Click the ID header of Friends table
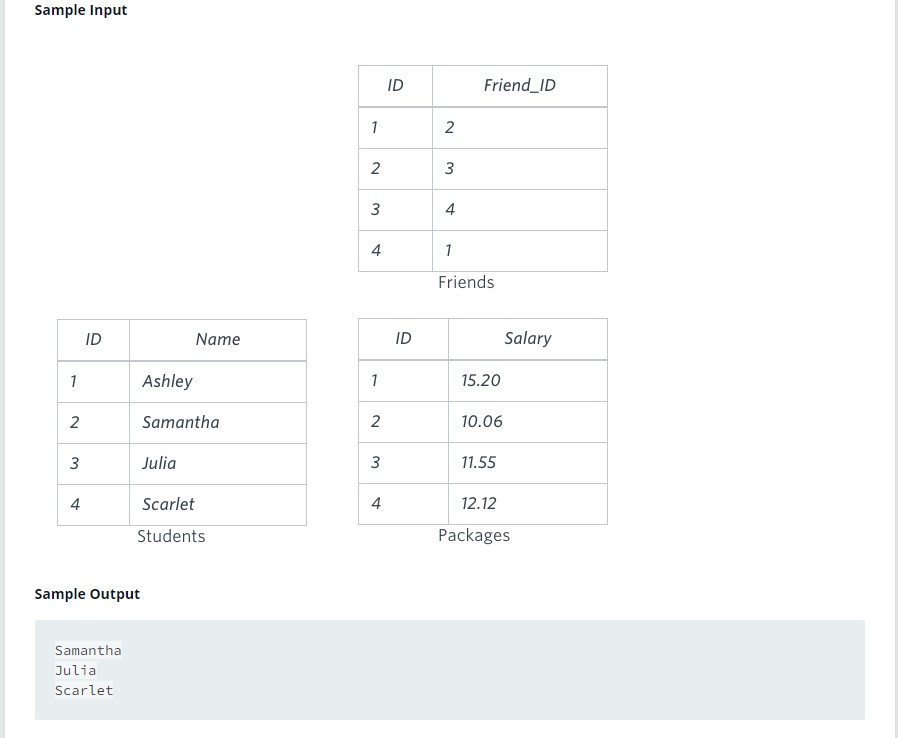The height and width of the screenshot is (738, 898). (395, 86)
